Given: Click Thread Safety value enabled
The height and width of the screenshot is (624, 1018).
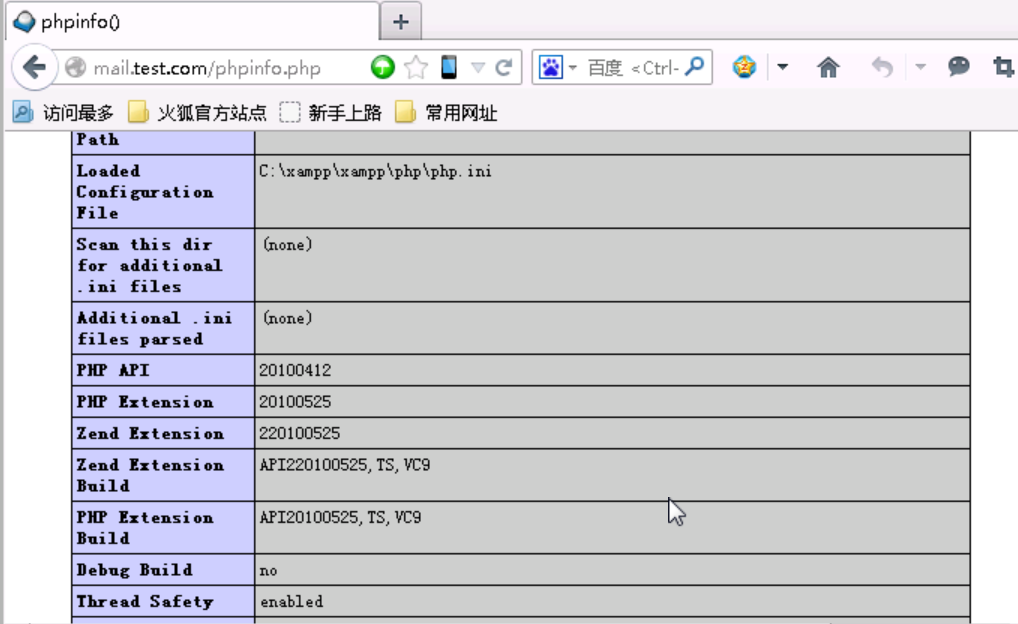Looking at the screenshot, I should coord(291,602).
